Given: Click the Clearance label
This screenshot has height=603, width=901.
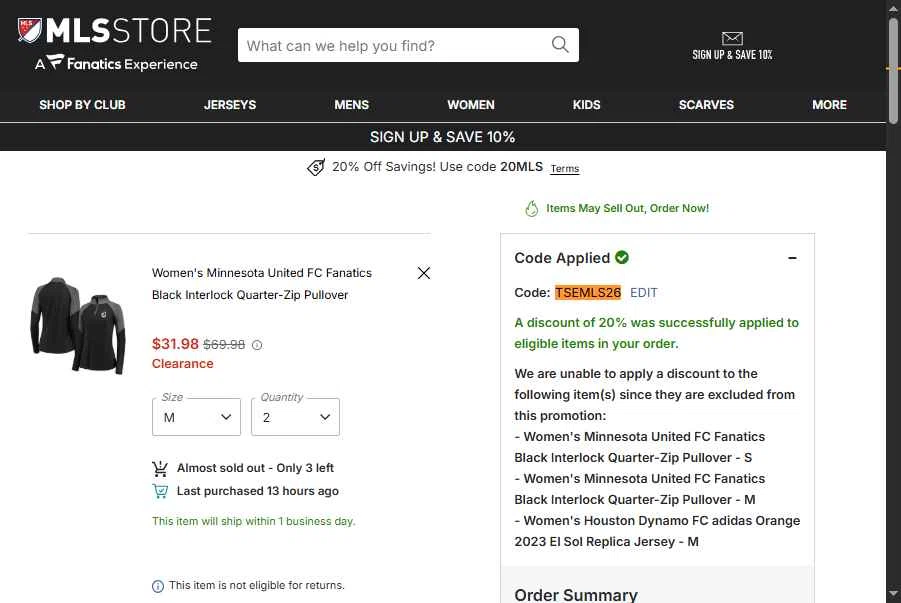Looking at the screenshot, I should coord(183,364).
